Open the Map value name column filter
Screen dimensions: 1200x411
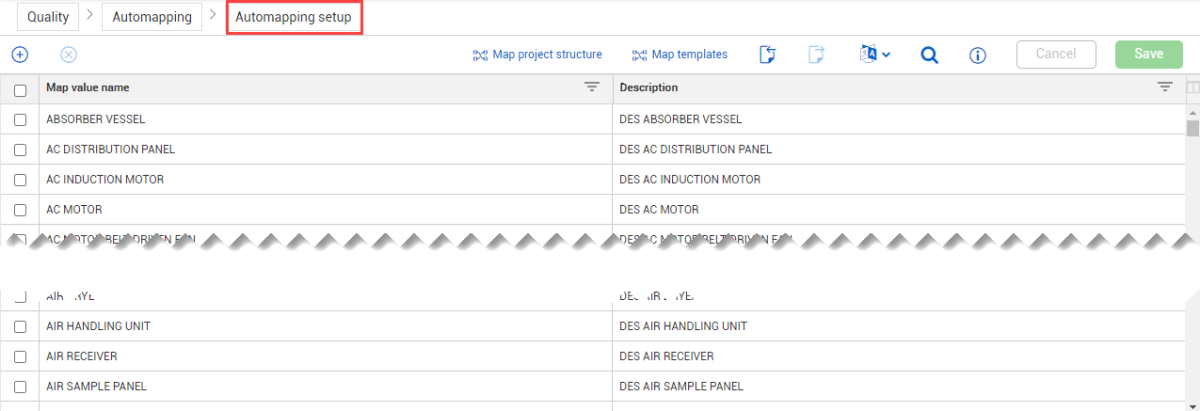[592, 88]
